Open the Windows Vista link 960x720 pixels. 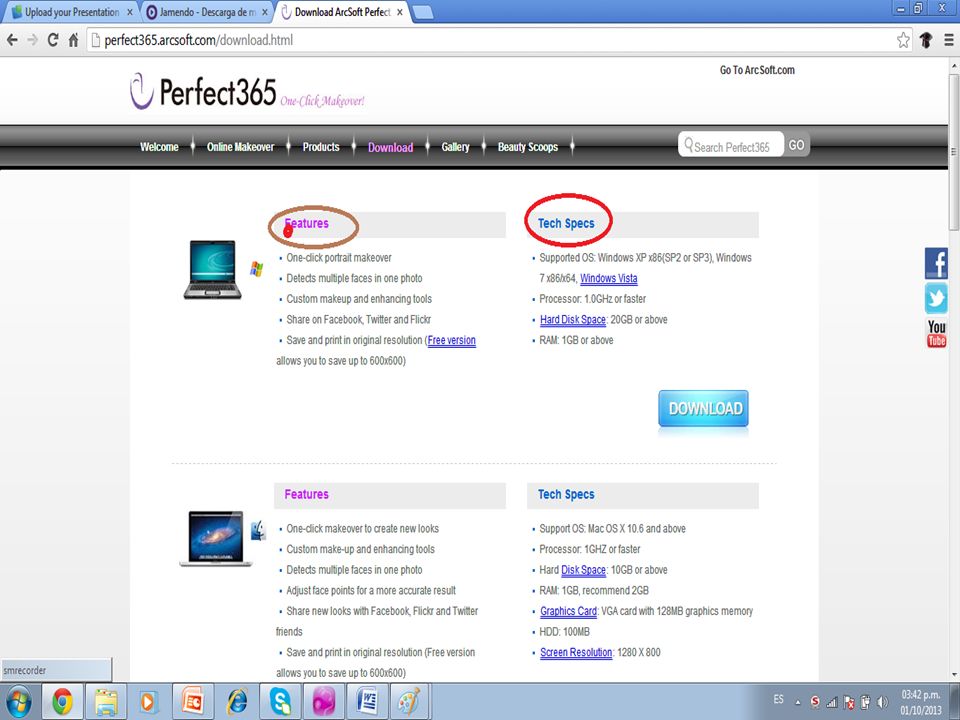609,279
